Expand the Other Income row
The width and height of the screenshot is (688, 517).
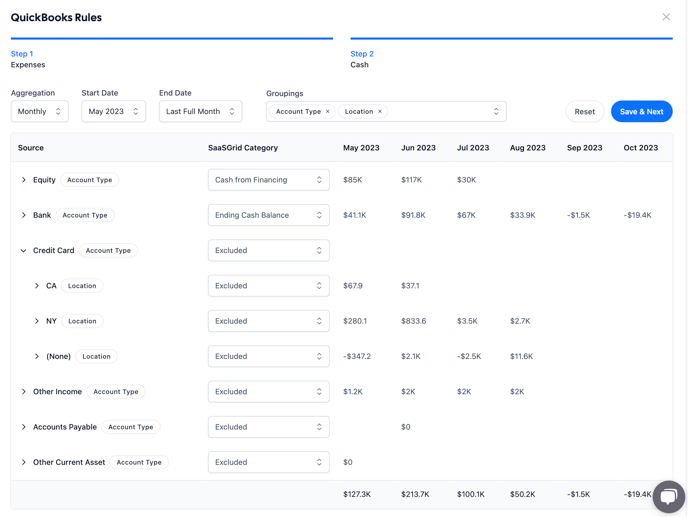coord(24,392)
